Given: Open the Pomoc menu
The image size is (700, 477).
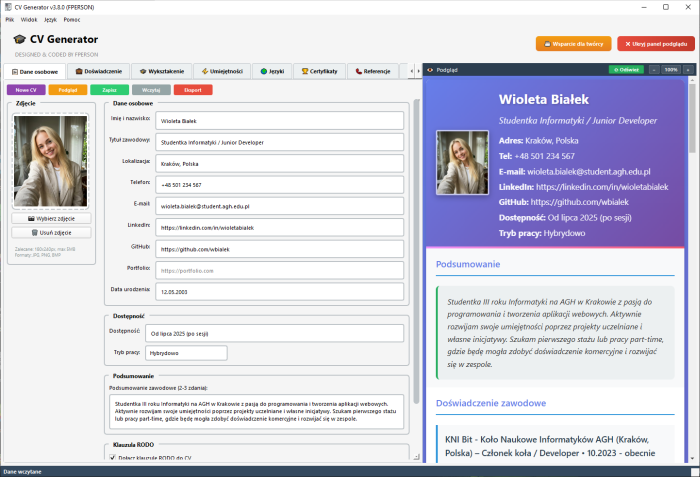Looking at the screenshot, I should point(72,20).
